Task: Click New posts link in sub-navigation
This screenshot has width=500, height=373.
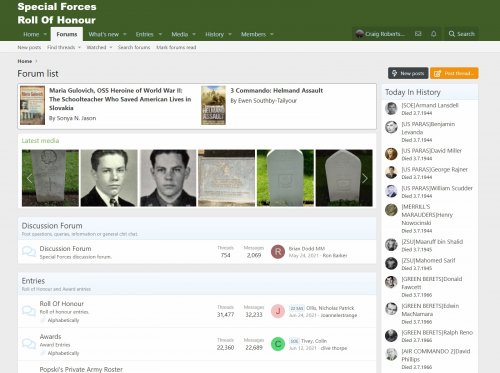Action: [29, 47]
